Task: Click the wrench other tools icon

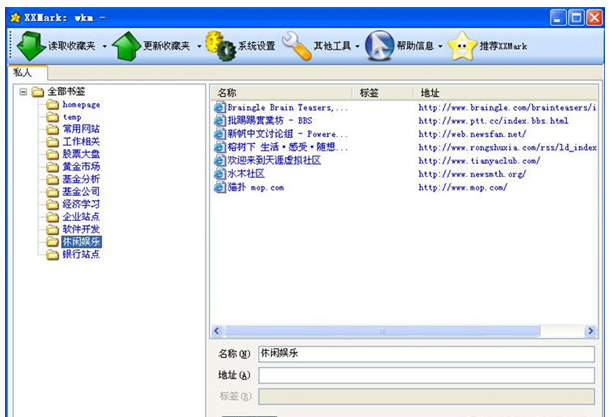Action: pyautogui.click(x=297, y=46)
